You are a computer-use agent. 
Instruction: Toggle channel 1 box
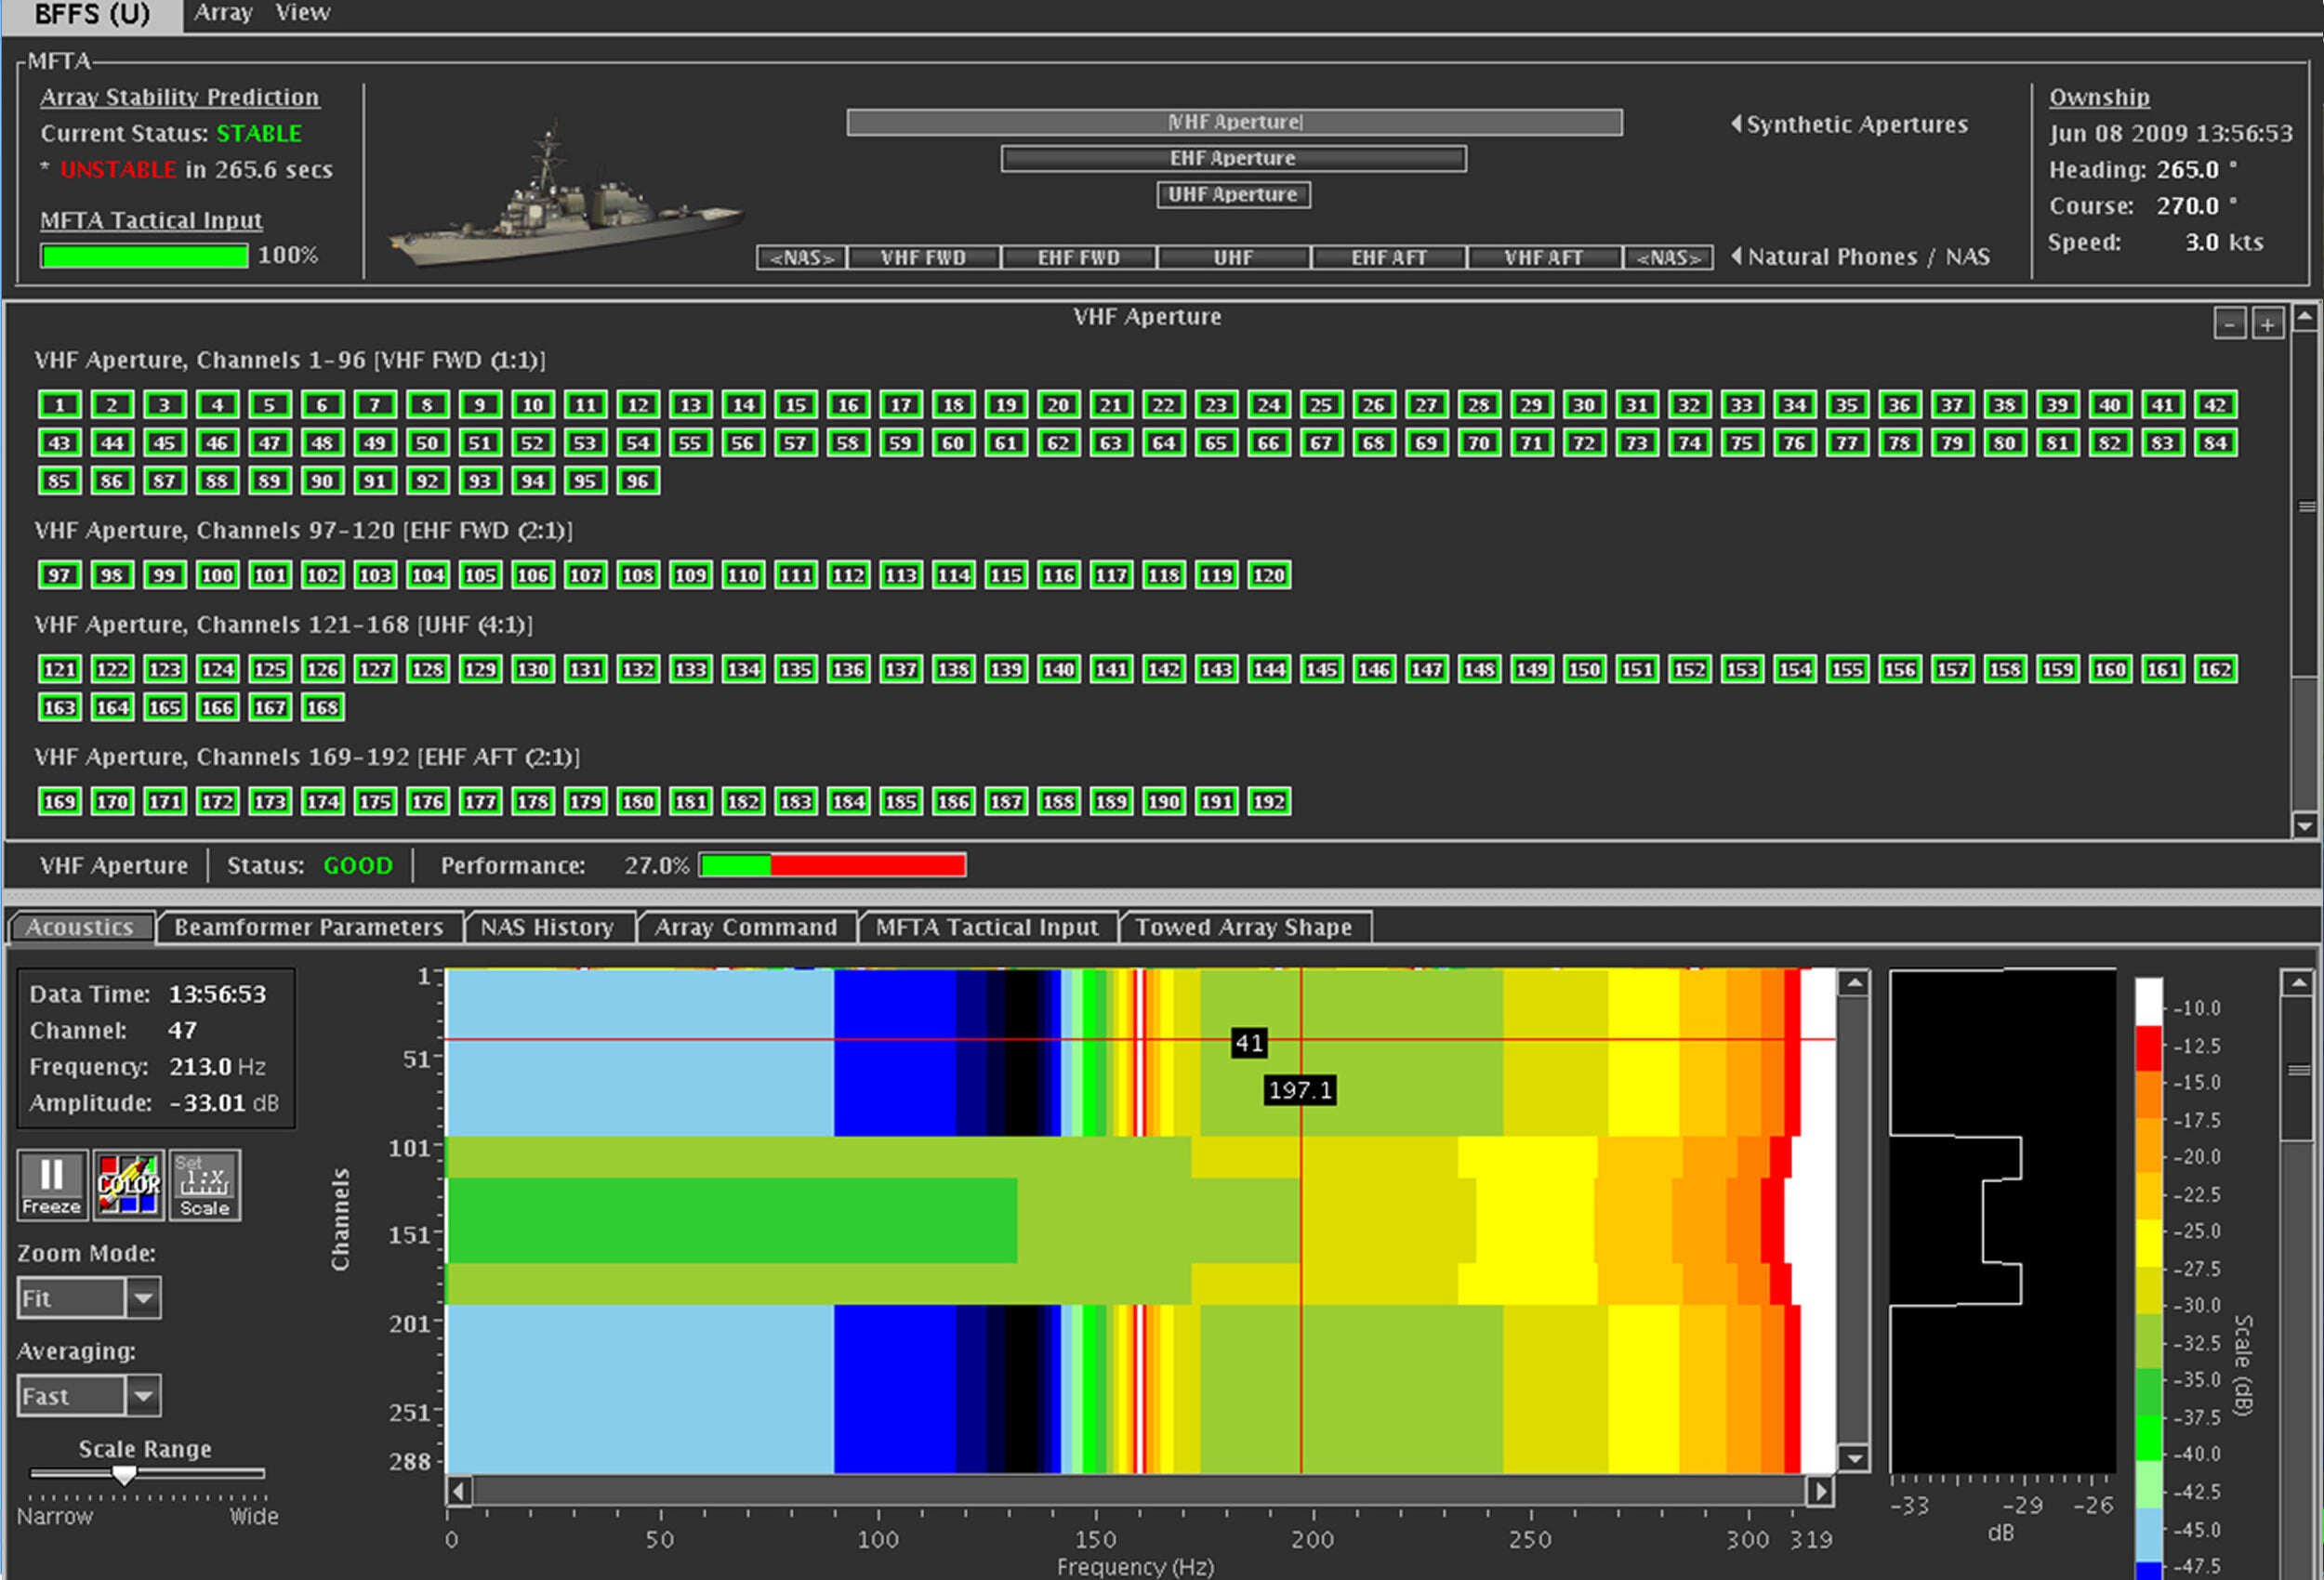coord(60,405)
